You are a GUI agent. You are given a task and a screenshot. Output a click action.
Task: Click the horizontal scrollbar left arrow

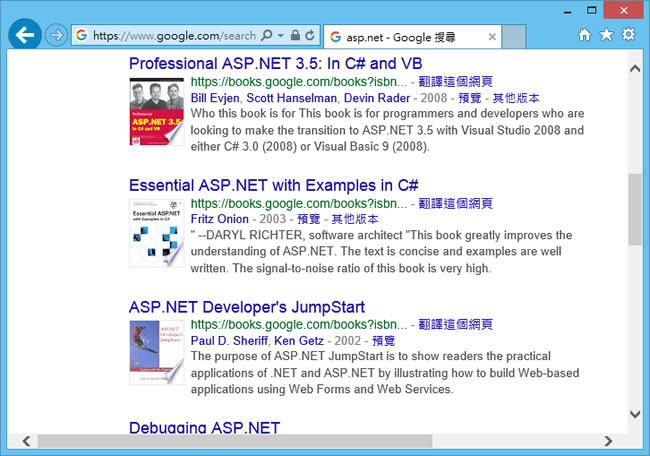(x=27, y=441)
